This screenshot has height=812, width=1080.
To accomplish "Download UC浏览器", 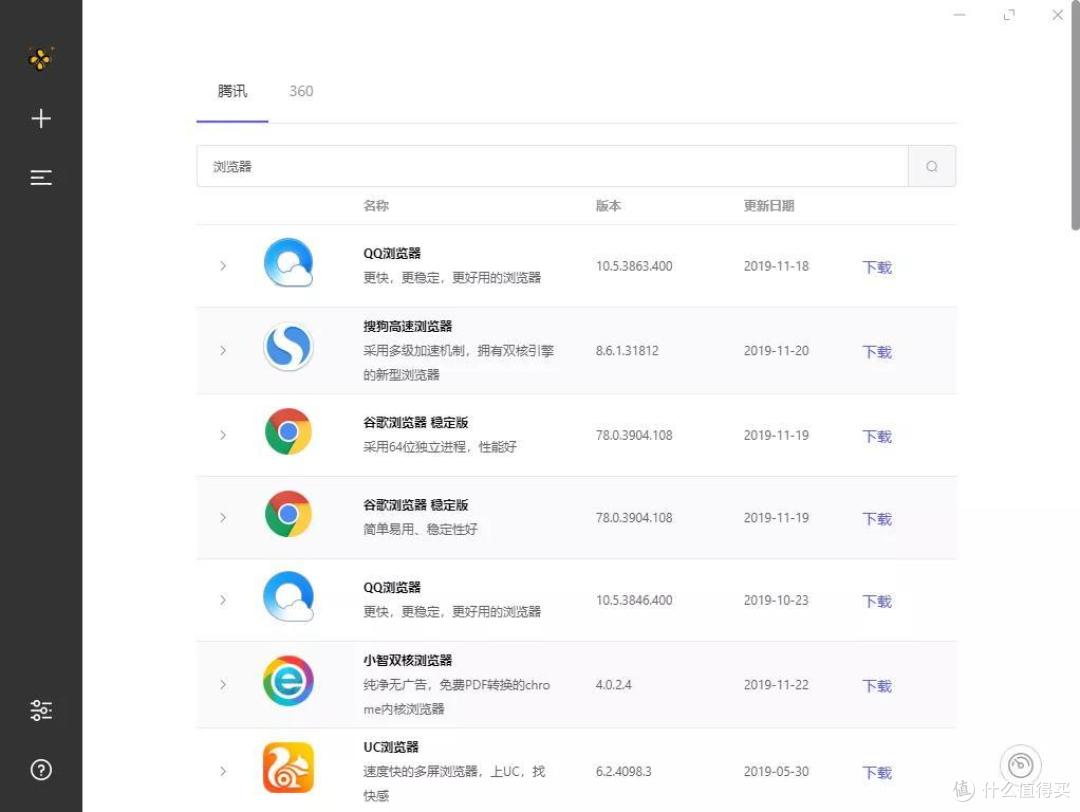I will click(877, 773).
